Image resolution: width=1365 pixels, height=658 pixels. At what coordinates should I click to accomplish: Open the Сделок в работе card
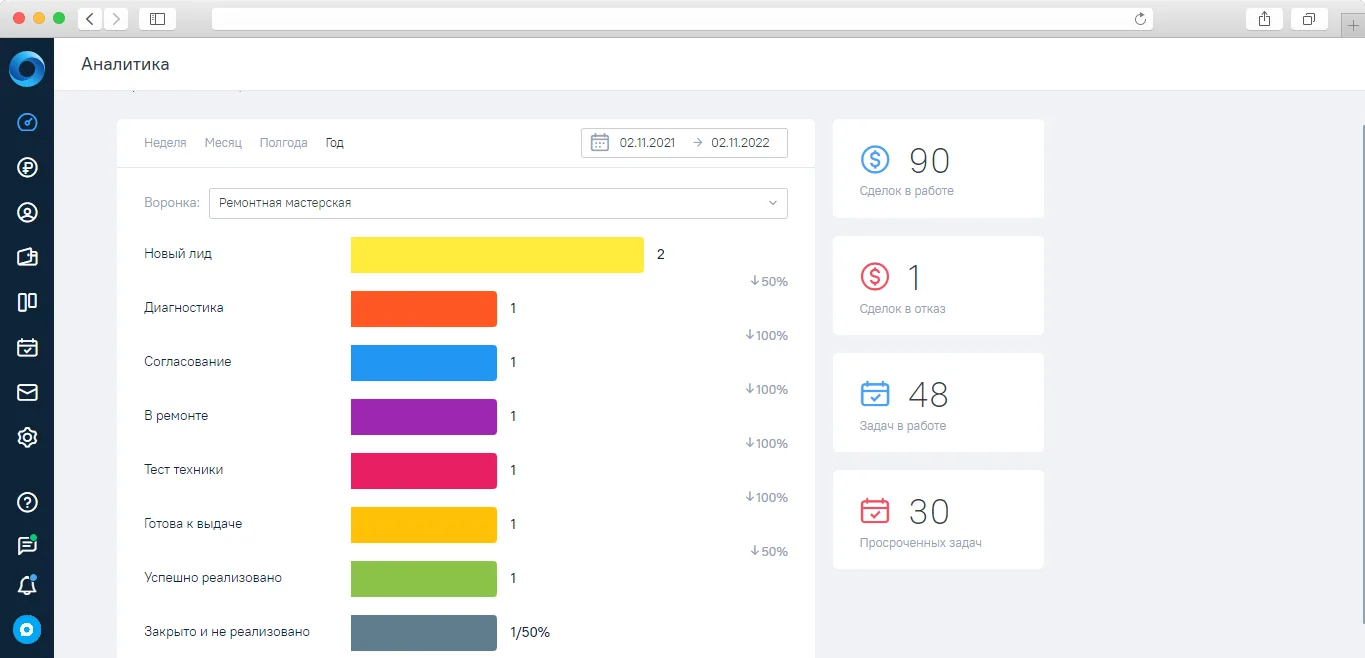click(938, 169)
